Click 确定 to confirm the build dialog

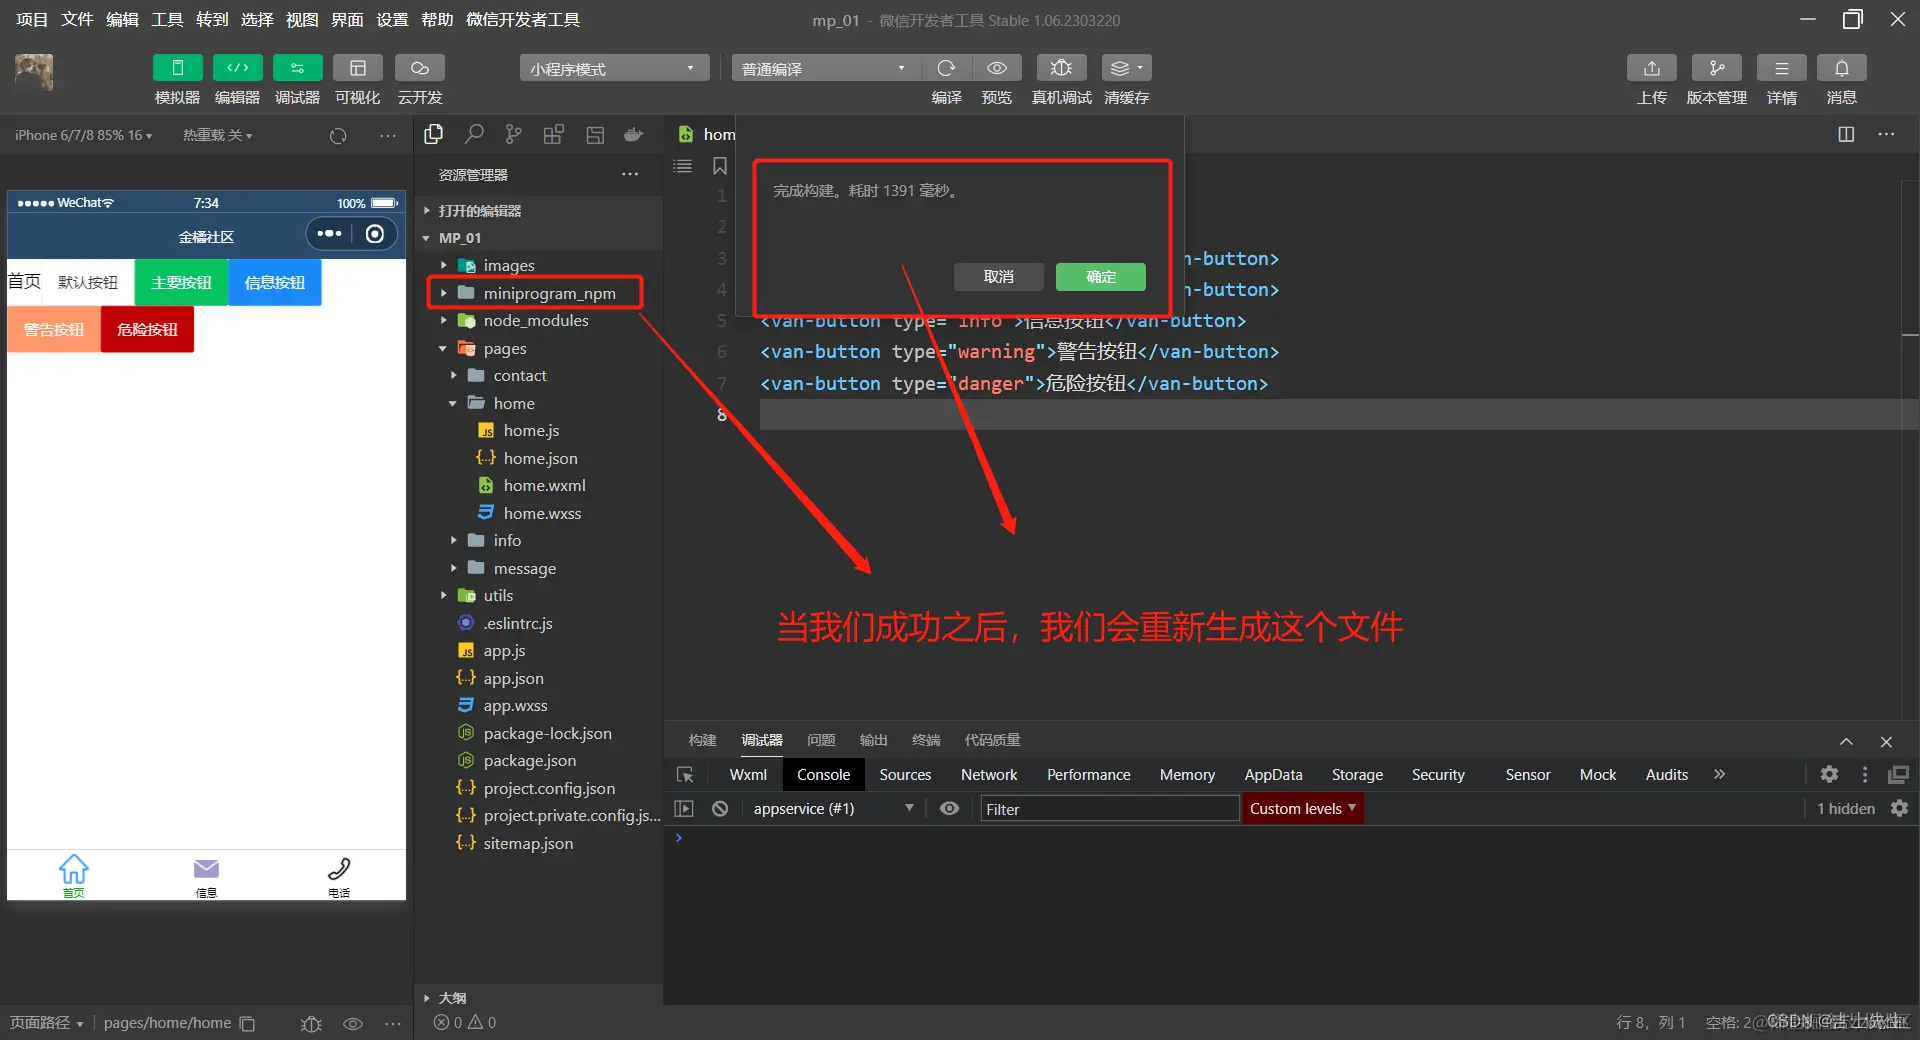1100,277
